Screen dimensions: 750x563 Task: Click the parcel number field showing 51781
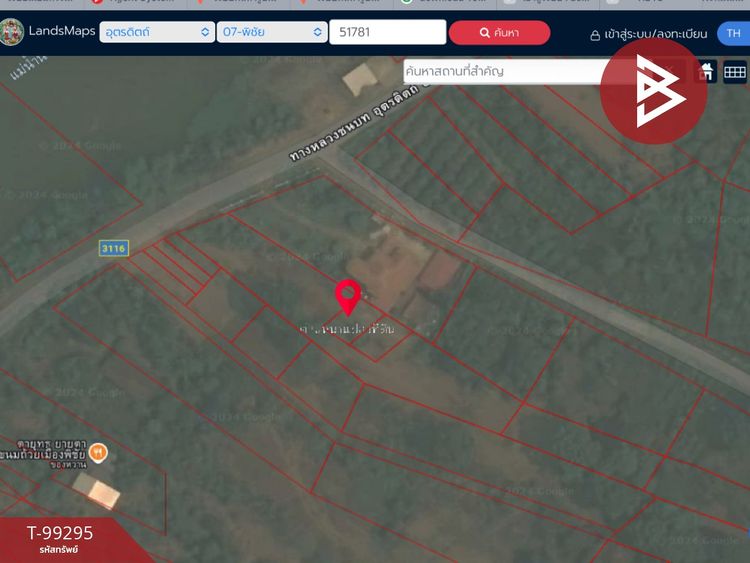point(387,32)
